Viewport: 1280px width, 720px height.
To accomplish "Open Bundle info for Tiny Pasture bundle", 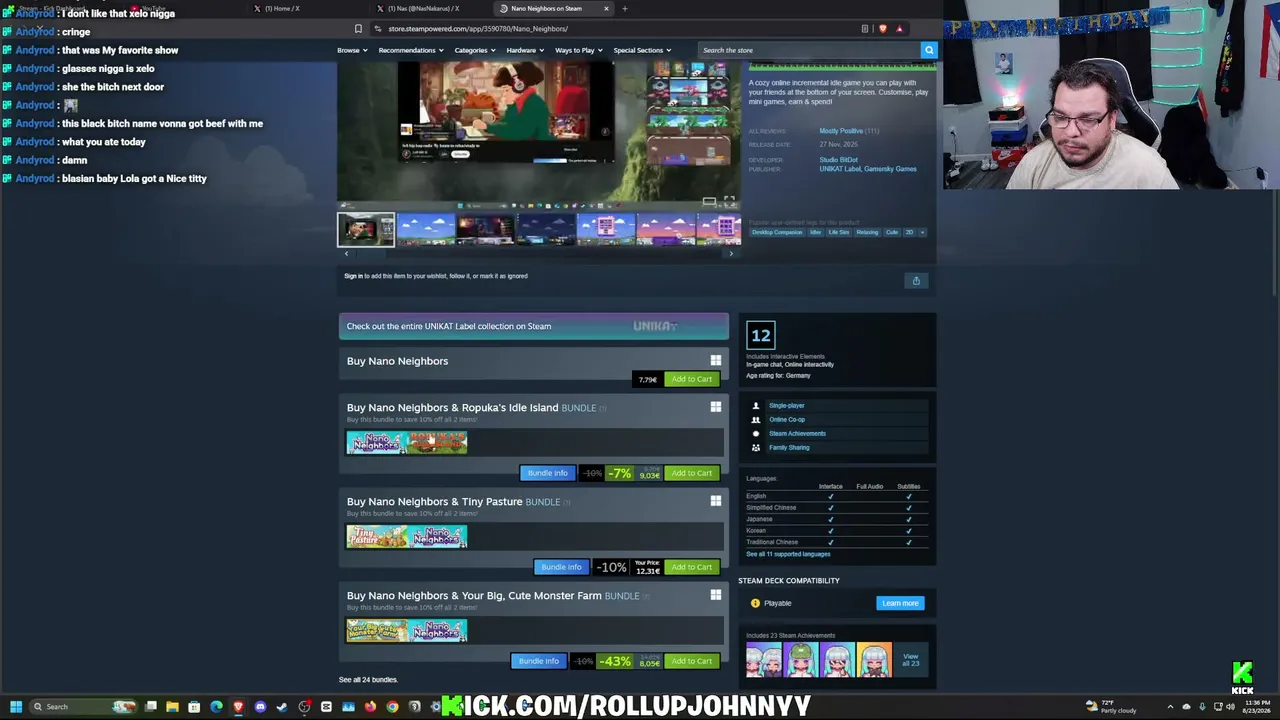I will coord(561,567).
